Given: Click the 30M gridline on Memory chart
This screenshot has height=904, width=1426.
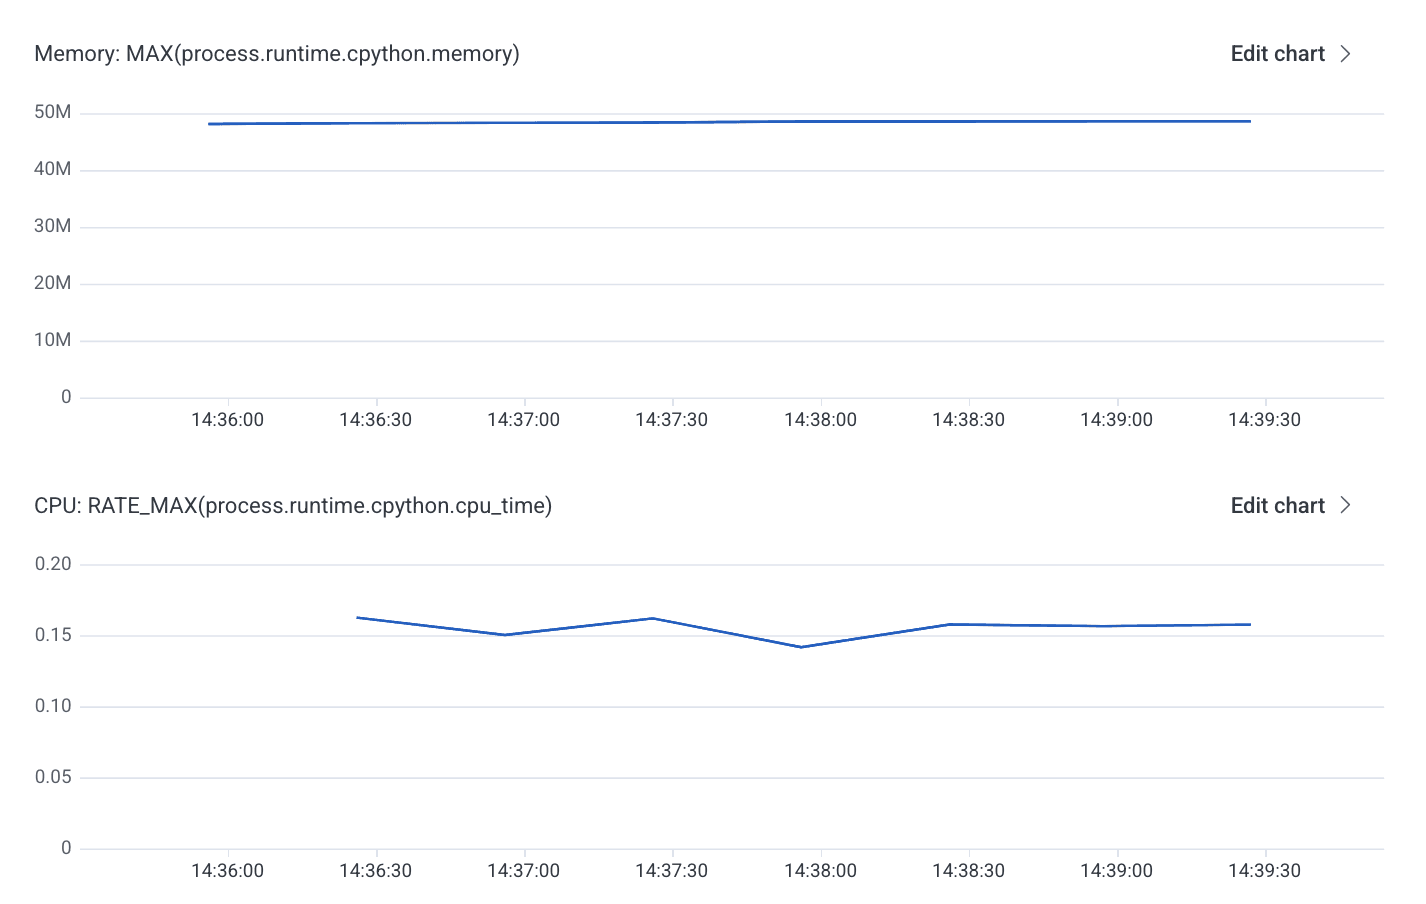Looking at the screenshot, I should [700, 226].
